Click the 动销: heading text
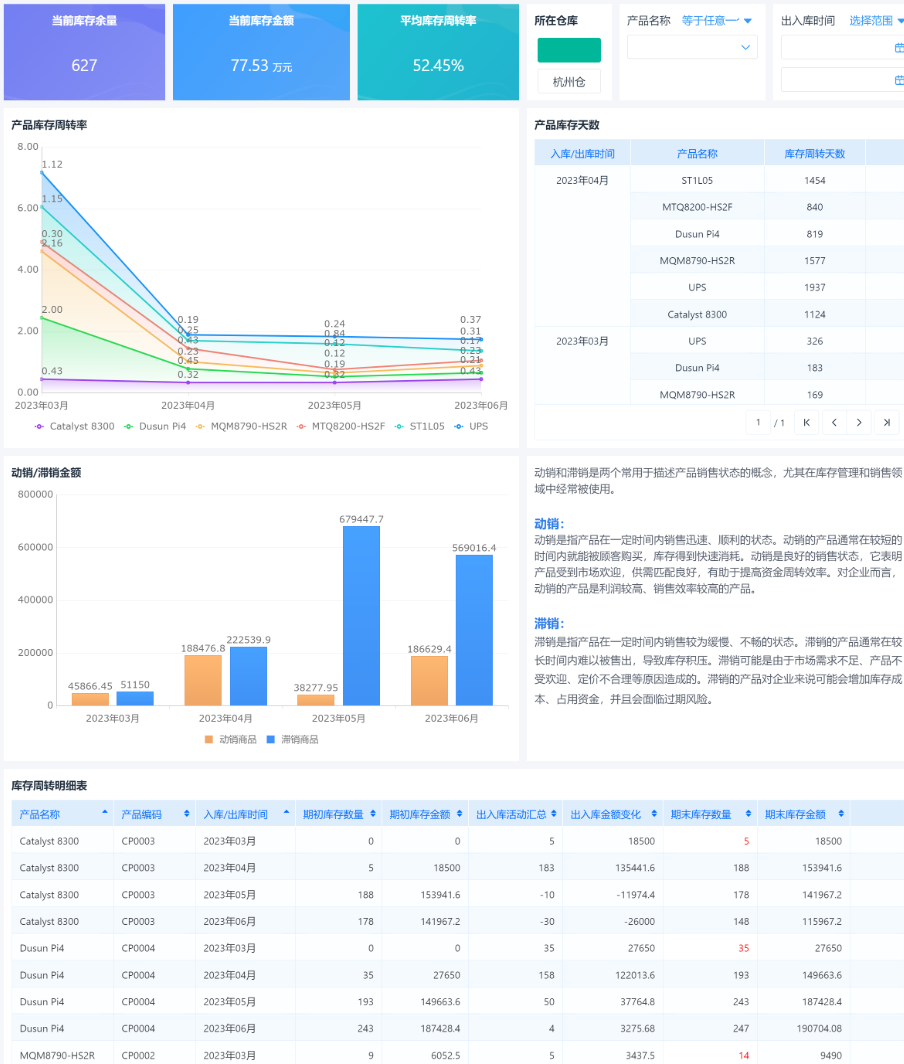The image size is (904, 1064). click(x=549, y=524)
